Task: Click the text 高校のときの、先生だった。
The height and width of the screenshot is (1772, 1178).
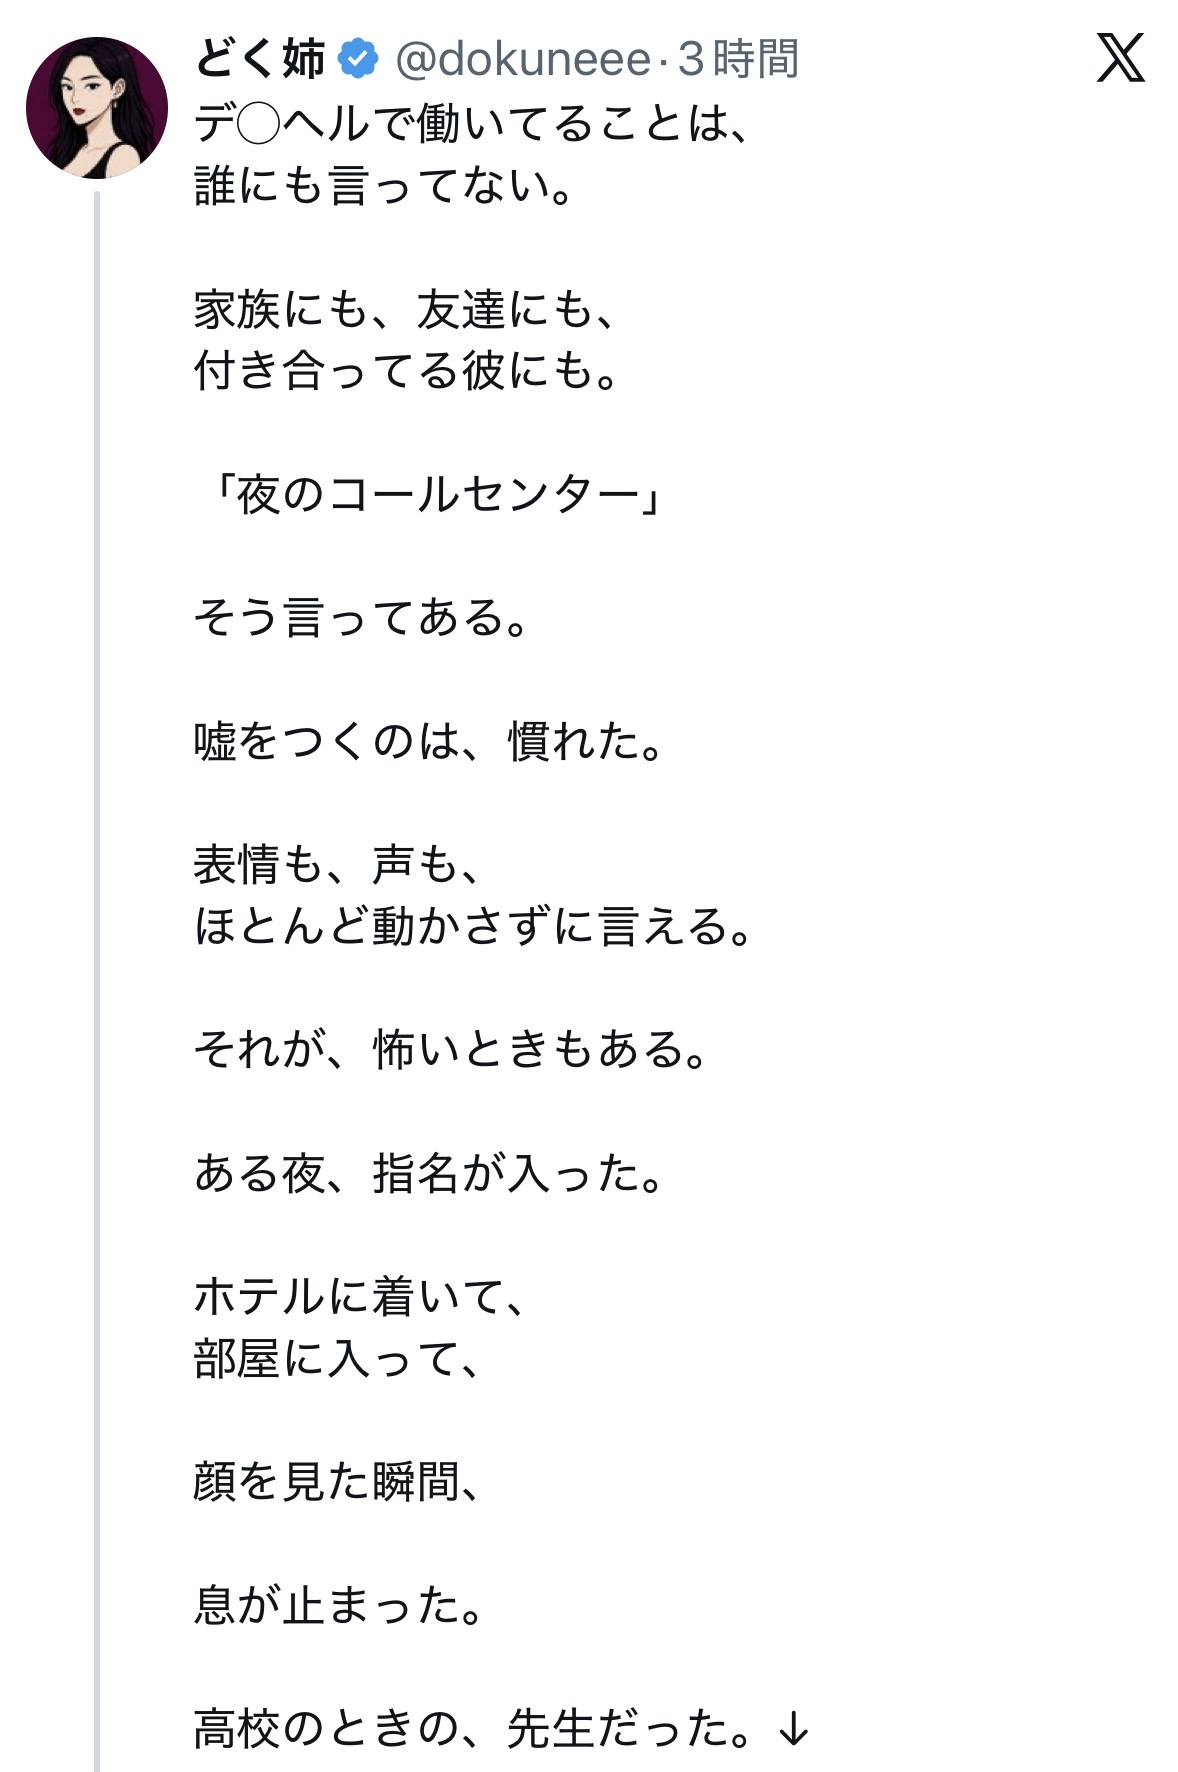Action: (472, 1728)
